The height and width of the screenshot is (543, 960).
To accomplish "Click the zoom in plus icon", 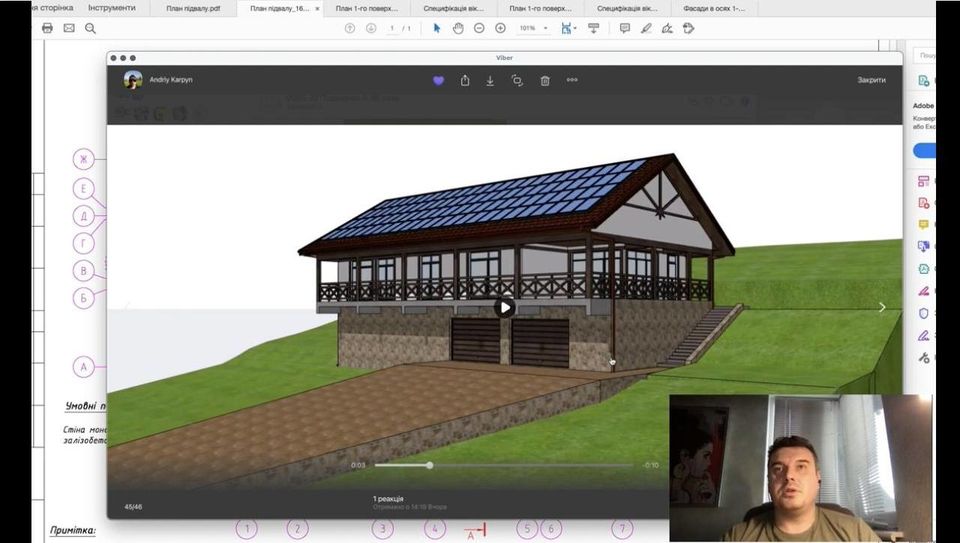I will pyautogui.click(x=500, y=28).
